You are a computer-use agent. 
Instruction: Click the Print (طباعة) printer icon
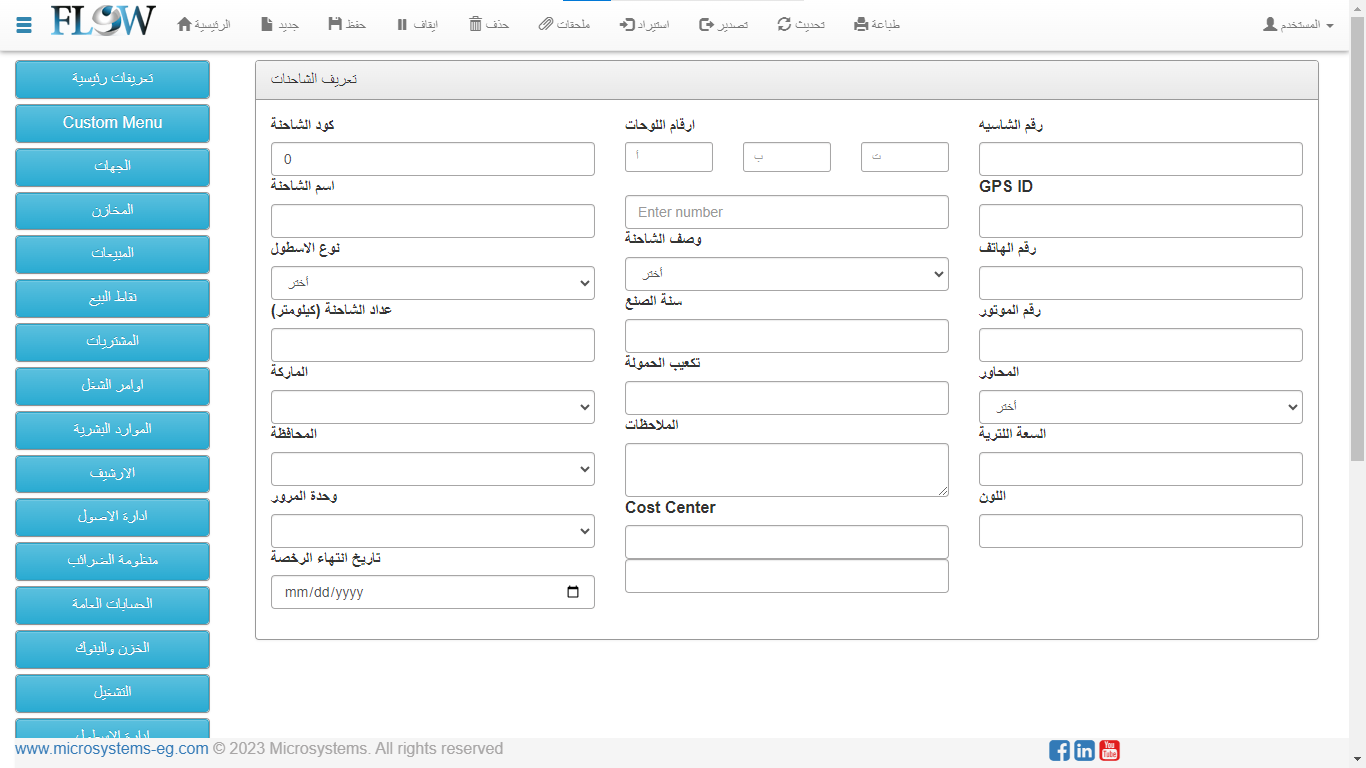pyautogui.click(x=861, y=24)
